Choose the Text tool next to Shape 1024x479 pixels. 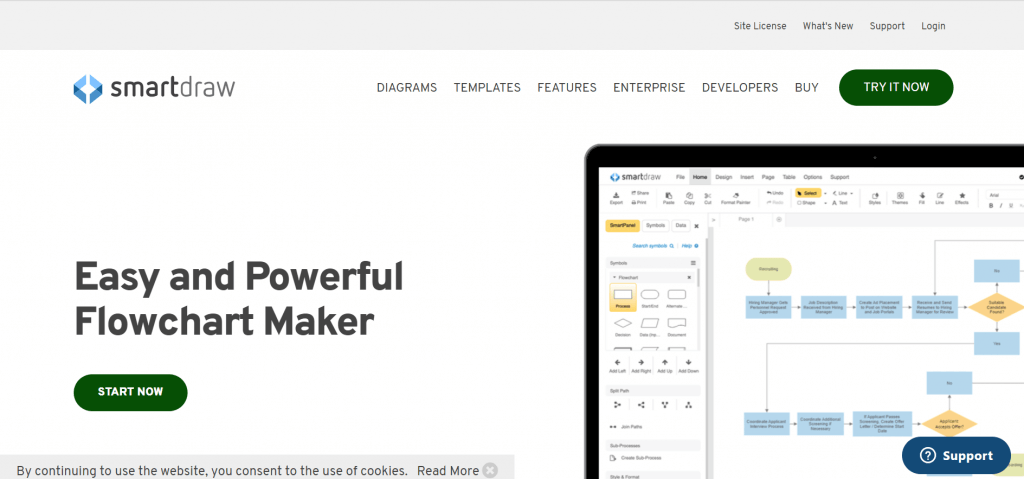[x=840, y=203]
